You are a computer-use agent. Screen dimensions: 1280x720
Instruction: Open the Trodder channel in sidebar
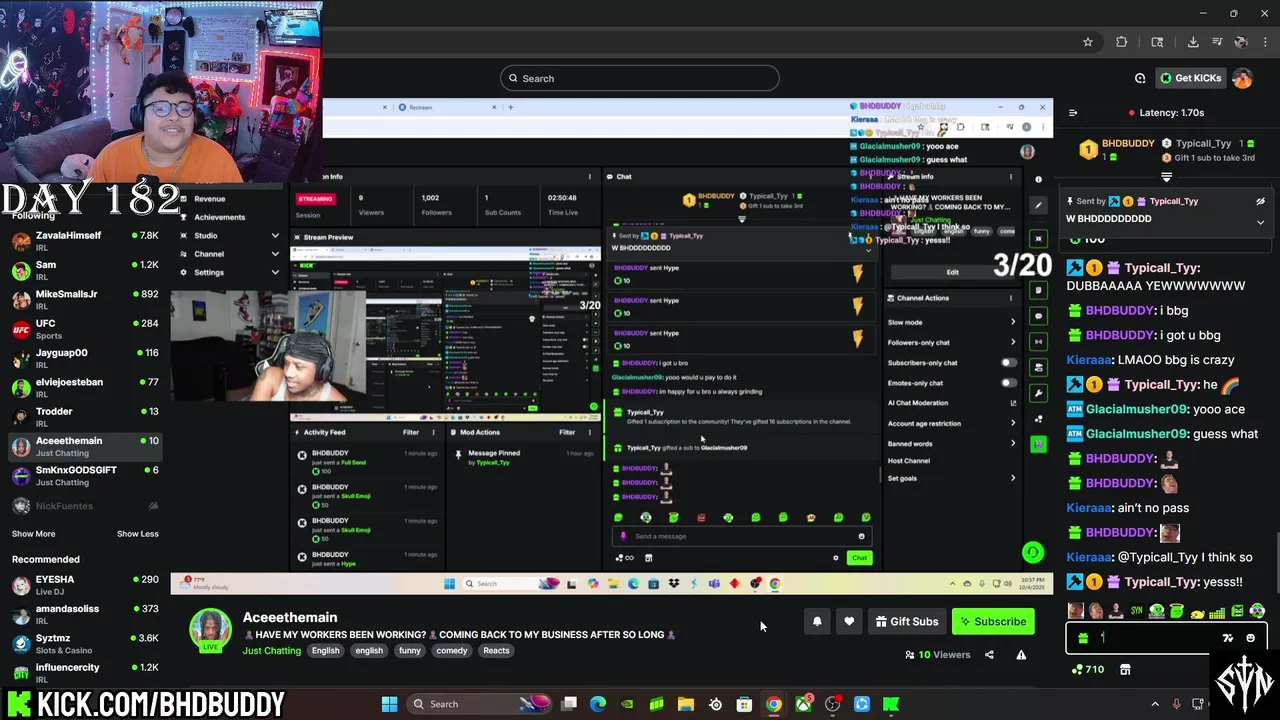tap(85, 417)
